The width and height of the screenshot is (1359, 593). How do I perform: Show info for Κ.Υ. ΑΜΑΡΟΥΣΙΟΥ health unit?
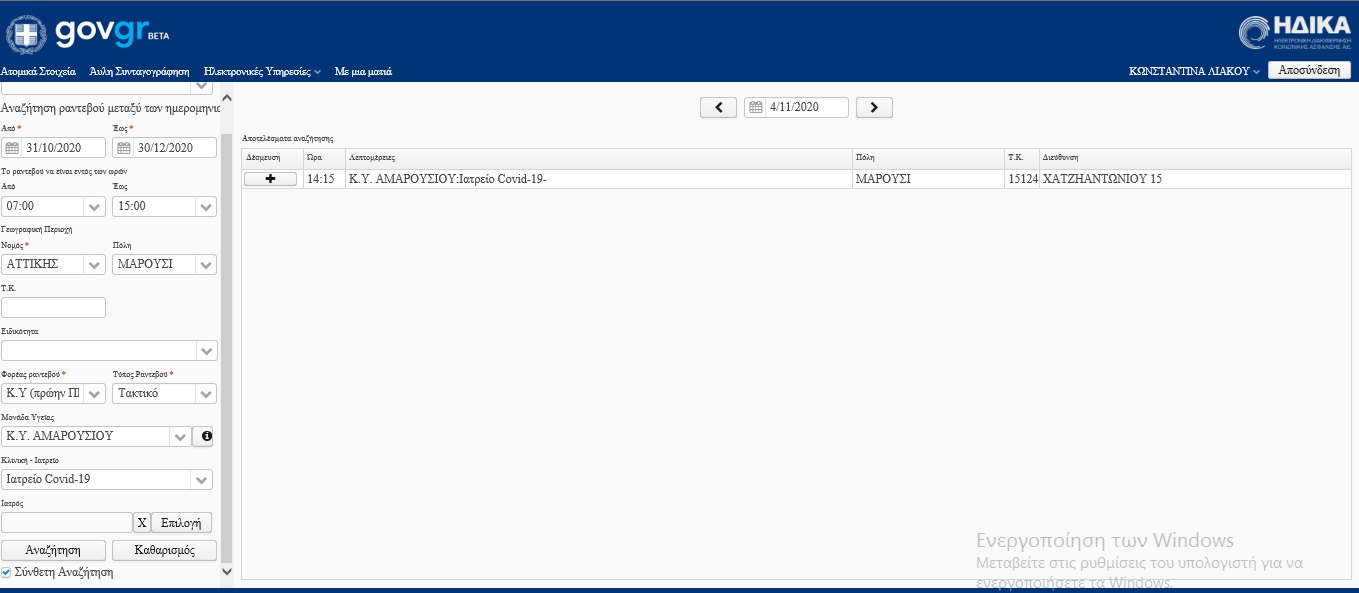click(x=202, y=436)
